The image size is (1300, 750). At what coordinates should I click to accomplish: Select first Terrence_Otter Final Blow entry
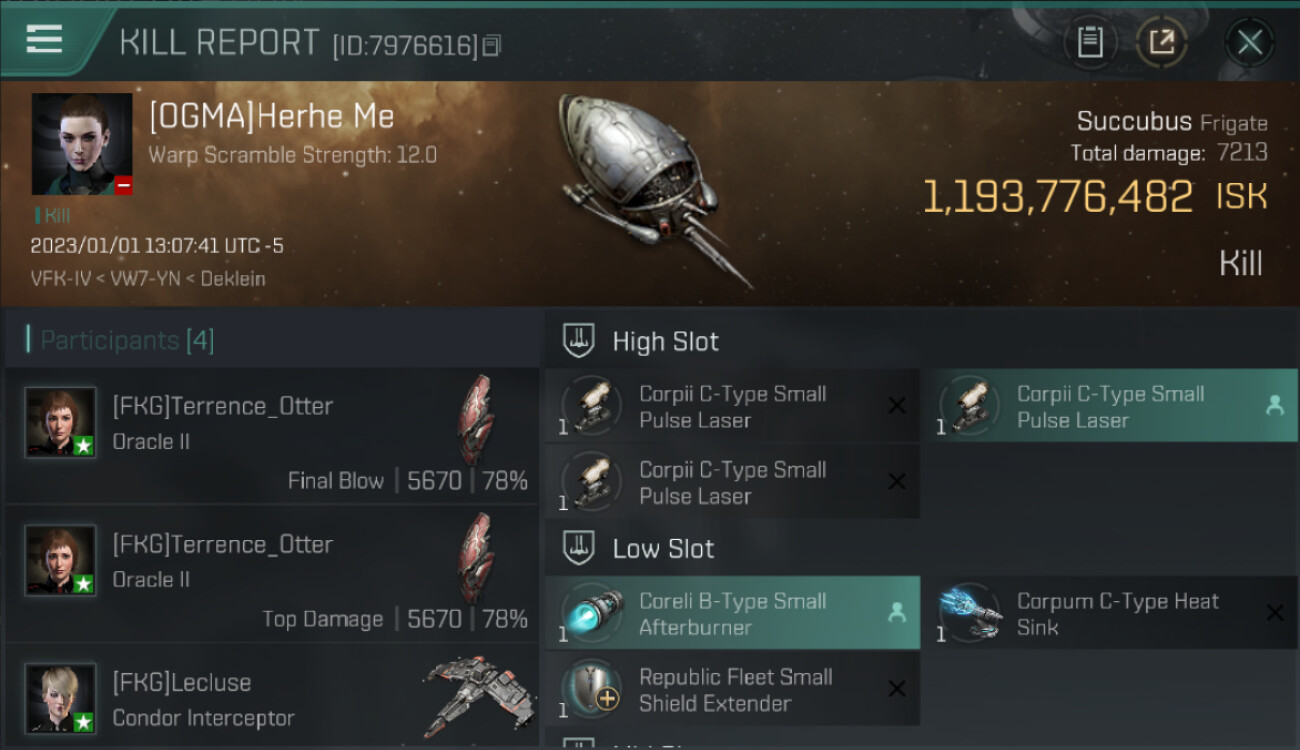pyautogui.click(x=272, y=435)
